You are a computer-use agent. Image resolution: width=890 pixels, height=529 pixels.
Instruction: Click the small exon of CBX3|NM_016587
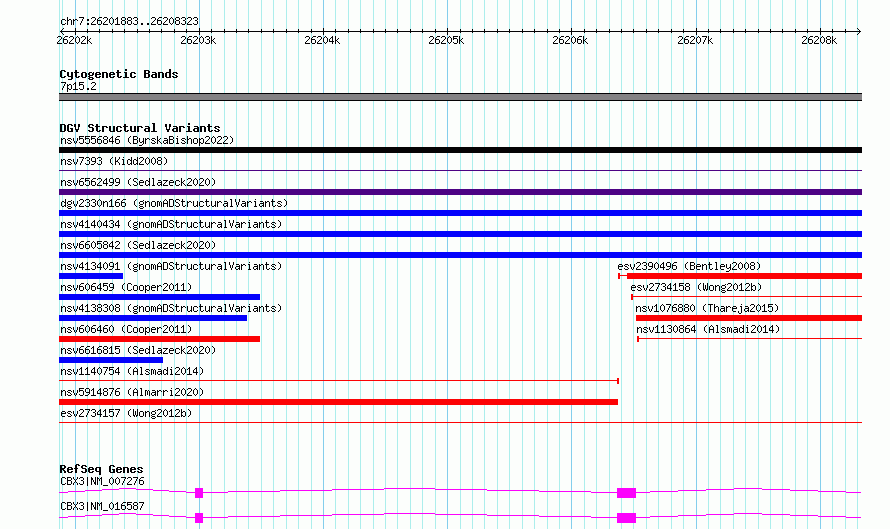tap(199, 518)
